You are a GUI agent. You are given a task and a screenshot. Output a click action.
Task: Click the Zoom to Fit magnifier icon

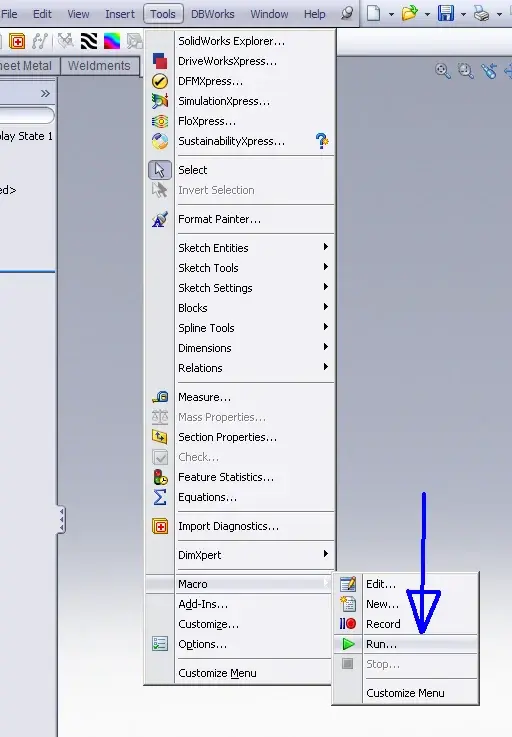442,71
